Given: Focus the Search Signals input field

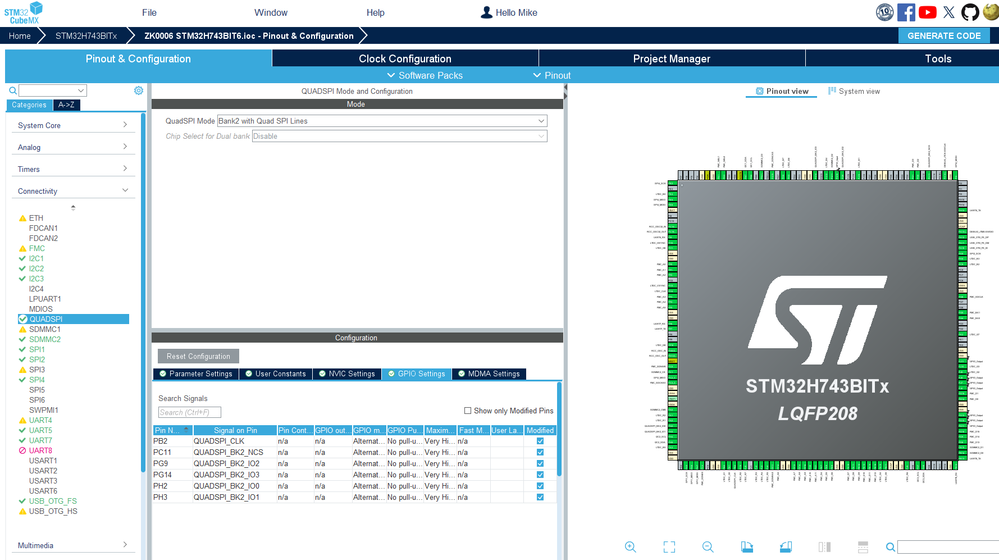Looking at the screenshot, I should tap(189, 412).
